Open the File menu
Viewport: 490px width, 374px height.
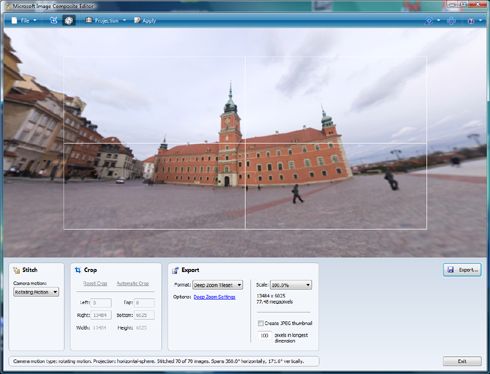click(24, 20)
